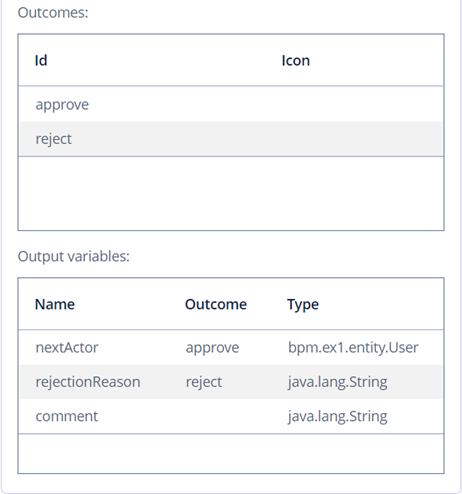Select the nextActor variable row

click(231, 348)
